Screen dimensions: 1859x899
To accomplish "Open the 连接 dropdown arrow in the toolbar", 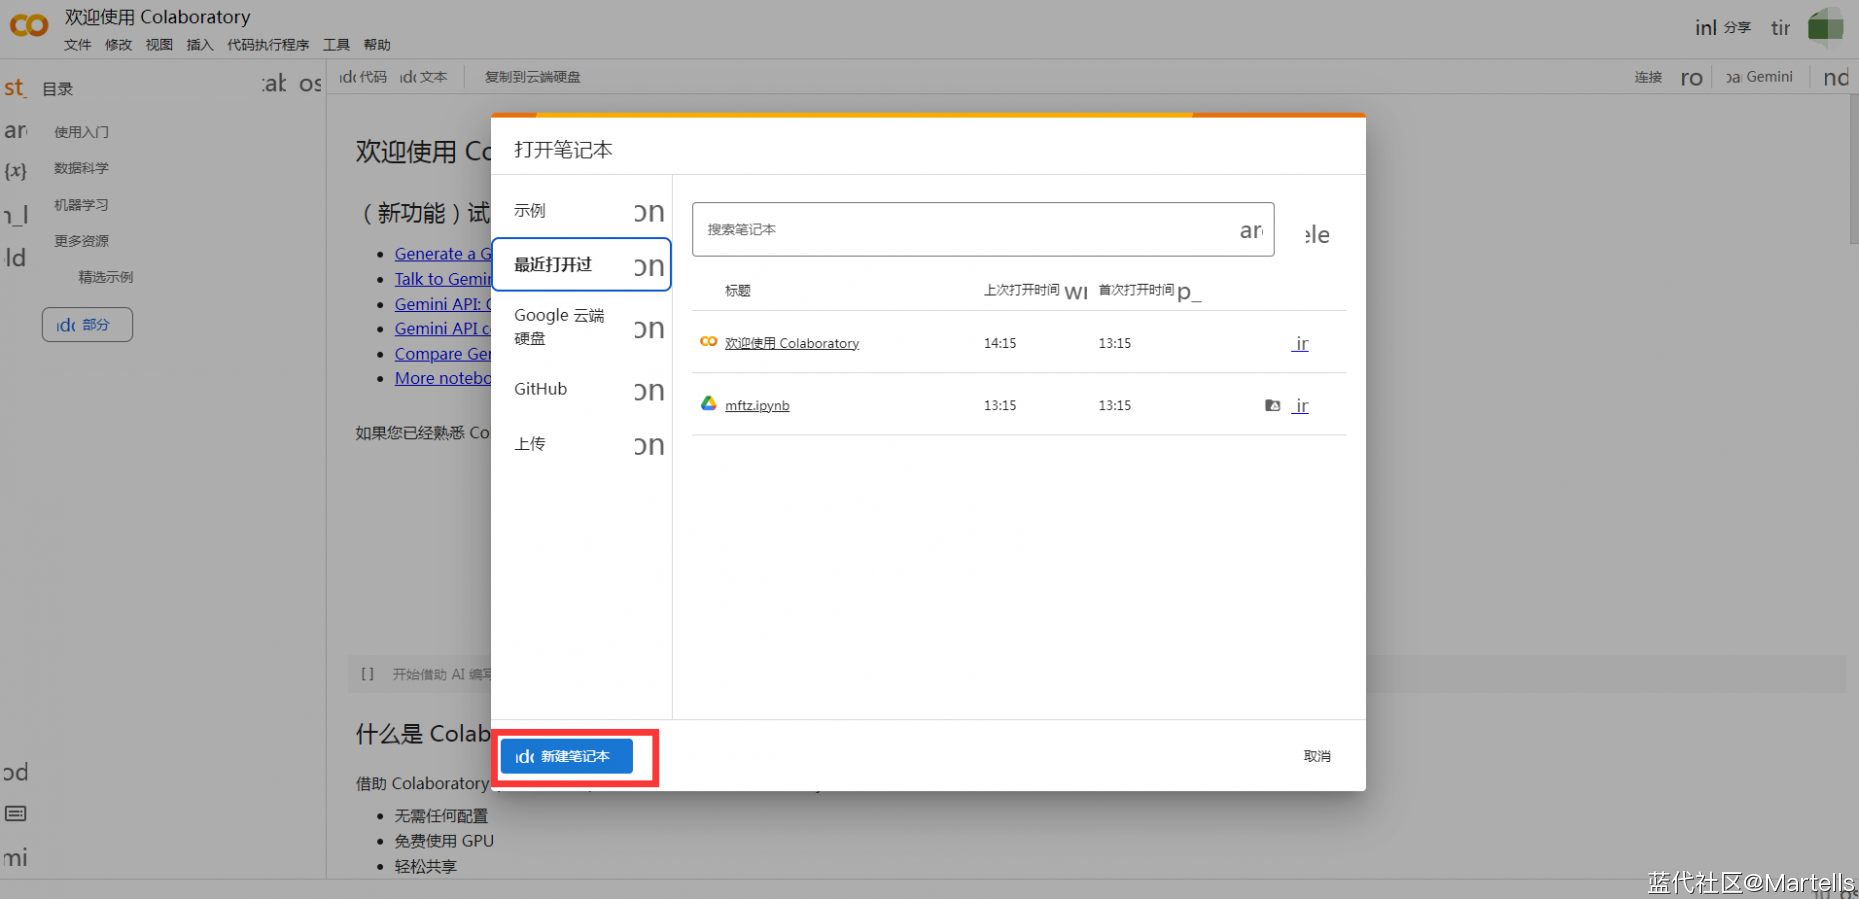I will (x=1691, y=78).
